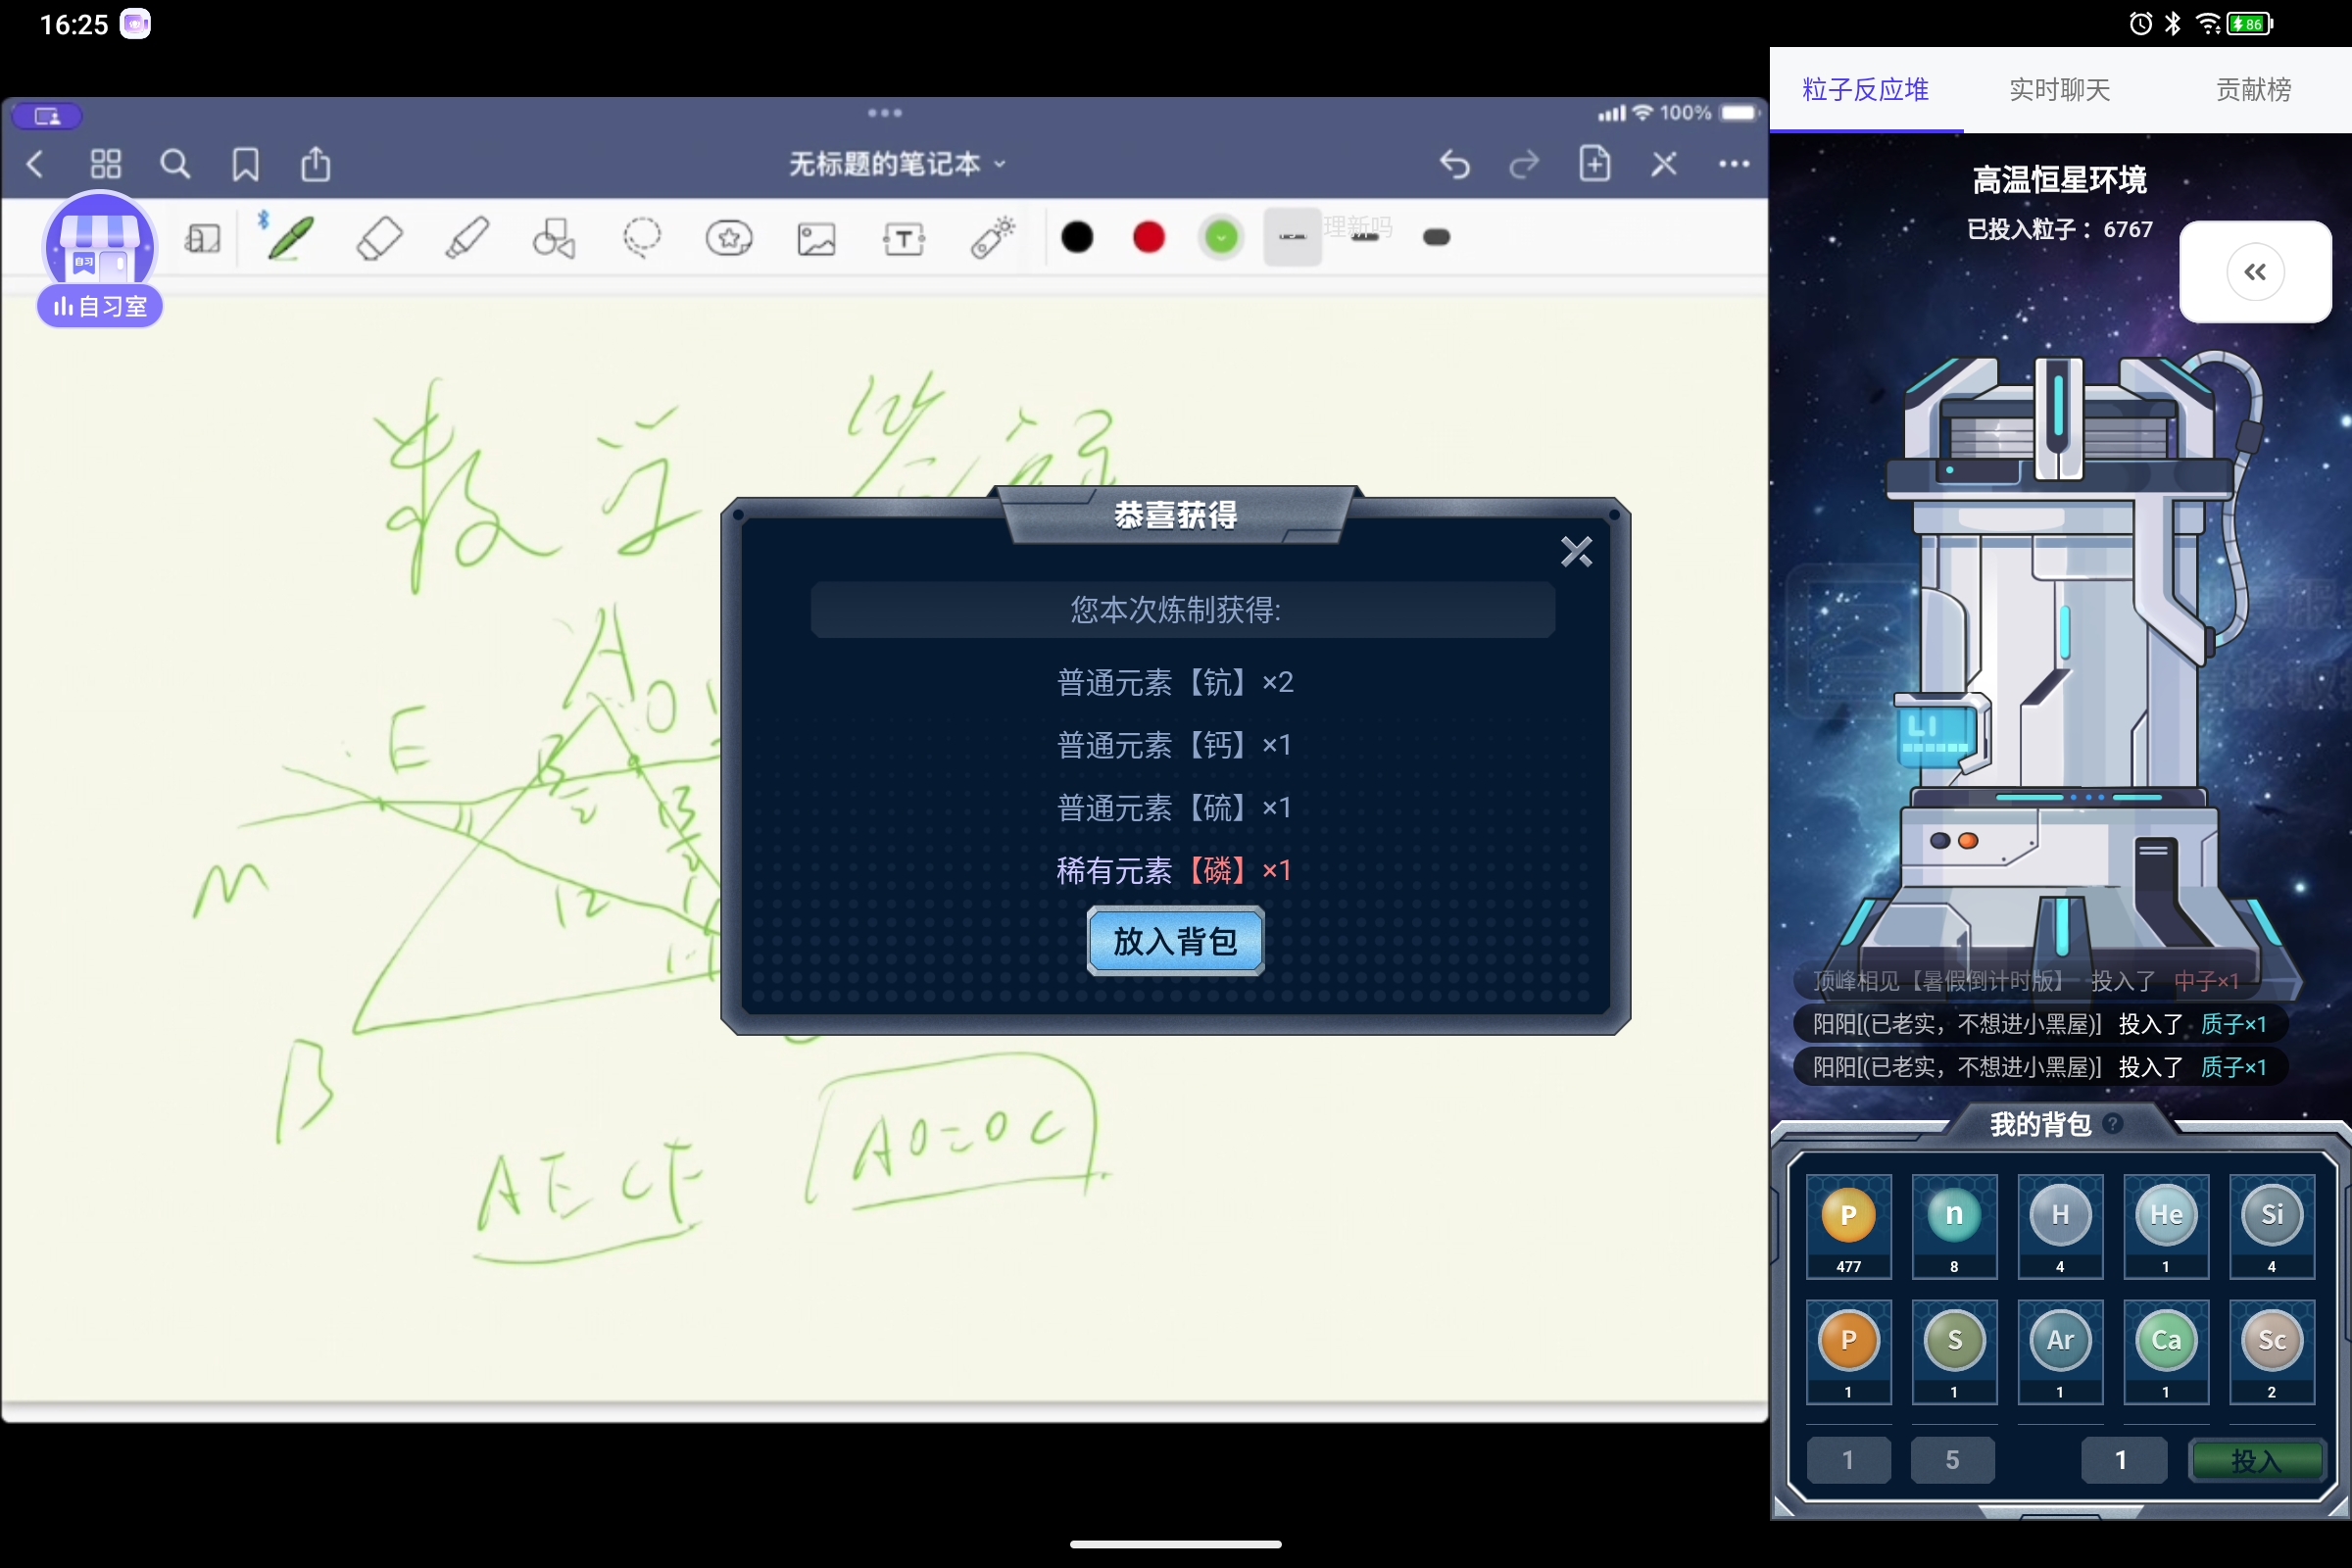The image size is (2352, 1568).
Task: Choose the black pen color
Action: point(1077,238)
